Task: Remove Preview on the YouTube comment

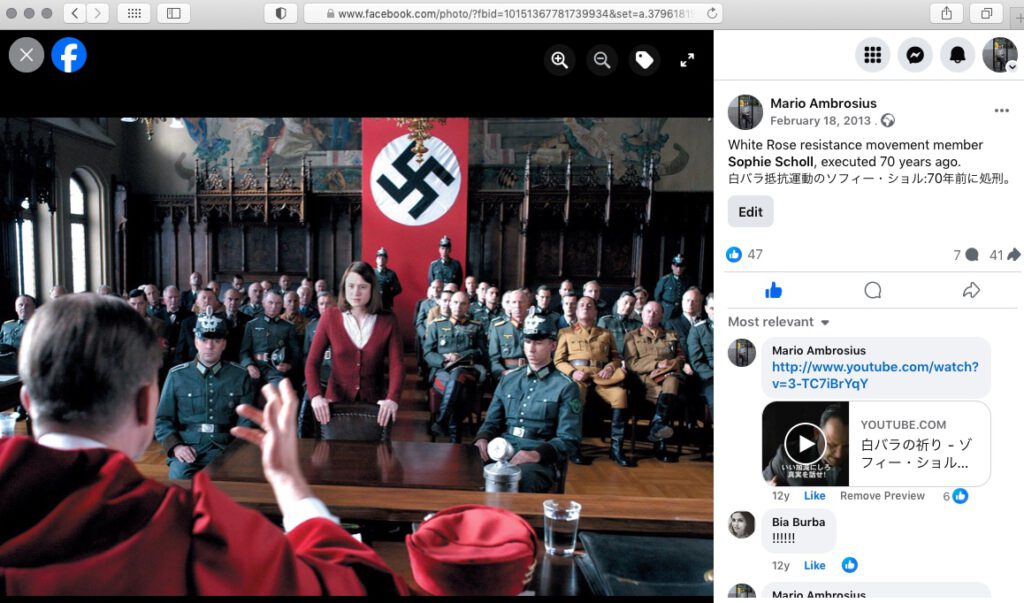Action: [x=882, y=495]
